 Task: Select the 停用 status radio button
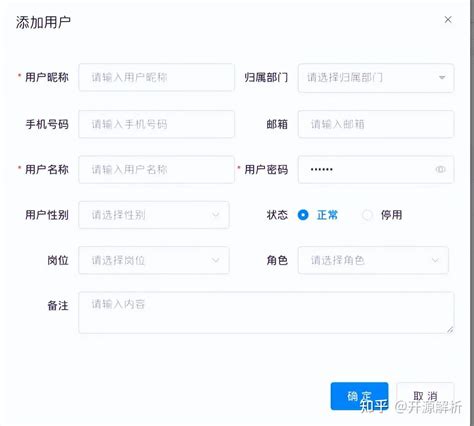[x=367, y=215]
